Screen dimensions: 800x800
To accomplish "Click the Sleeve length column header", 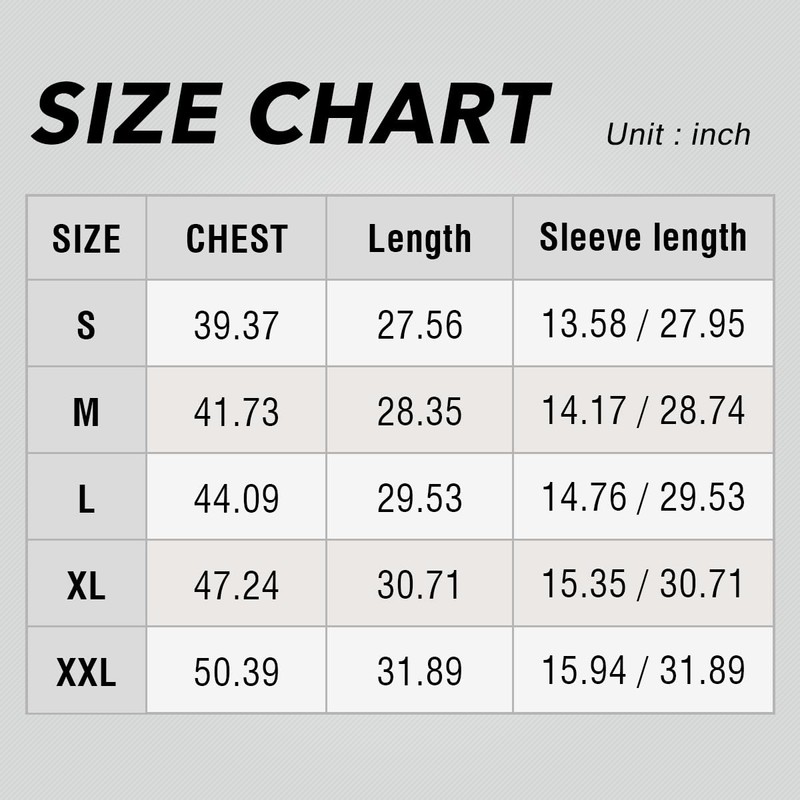I will 643,238.
